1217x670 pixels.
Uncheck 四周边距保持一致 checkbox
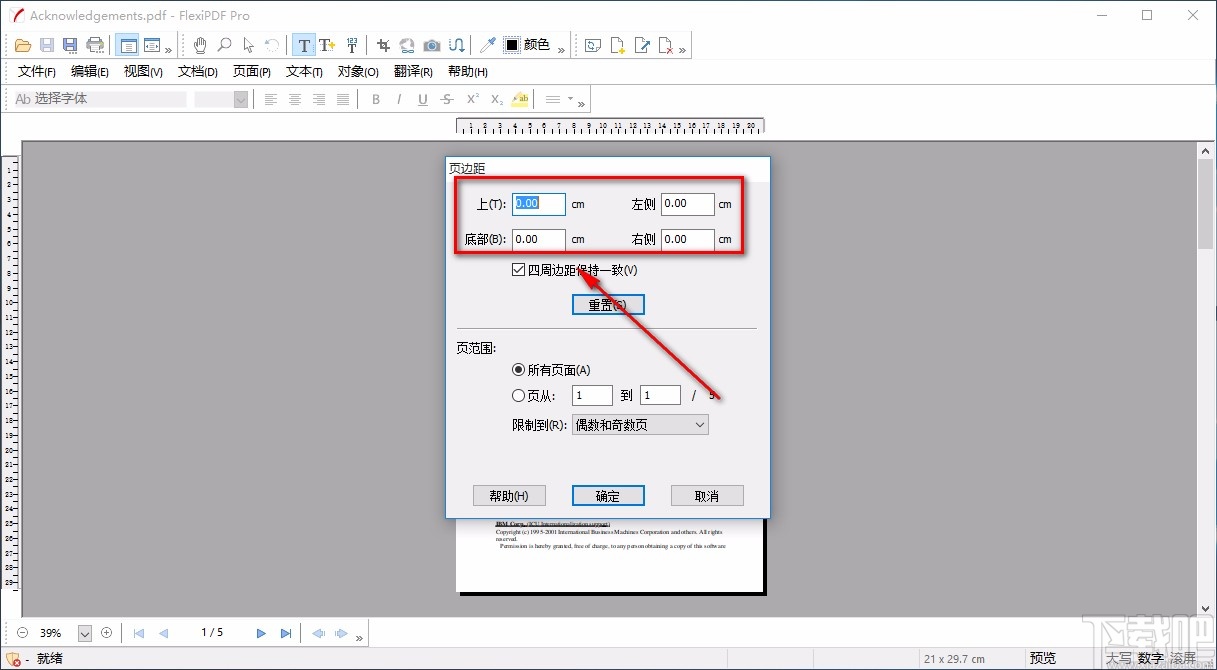tap(518, 269)
